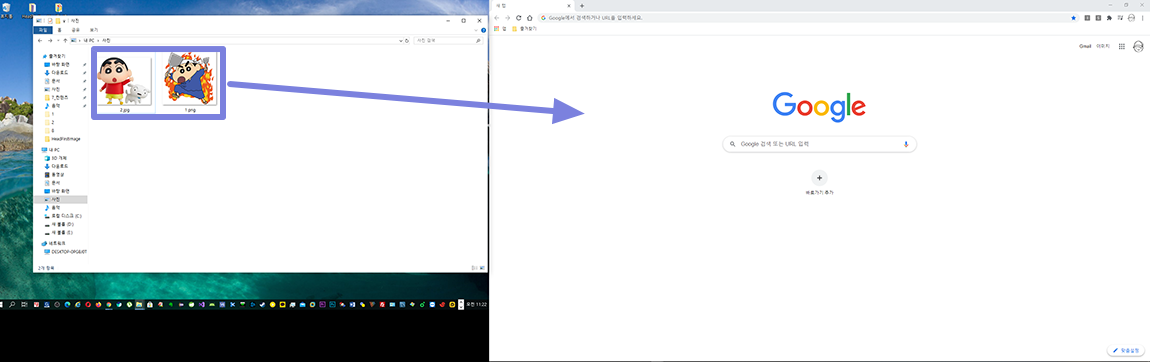Open Quick access toolbar dropdown in title bar

click(x=65, y=21)
